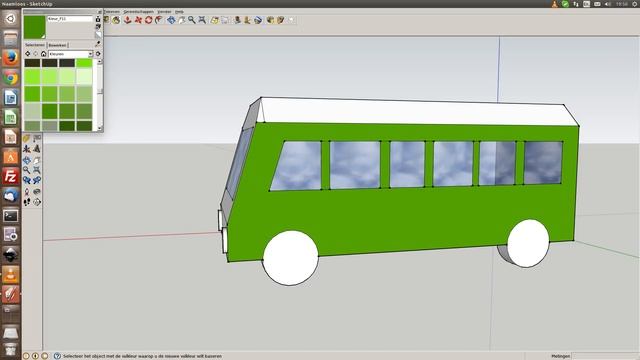
Task: Click the first bus side window
Action: [x=296, y=166]
